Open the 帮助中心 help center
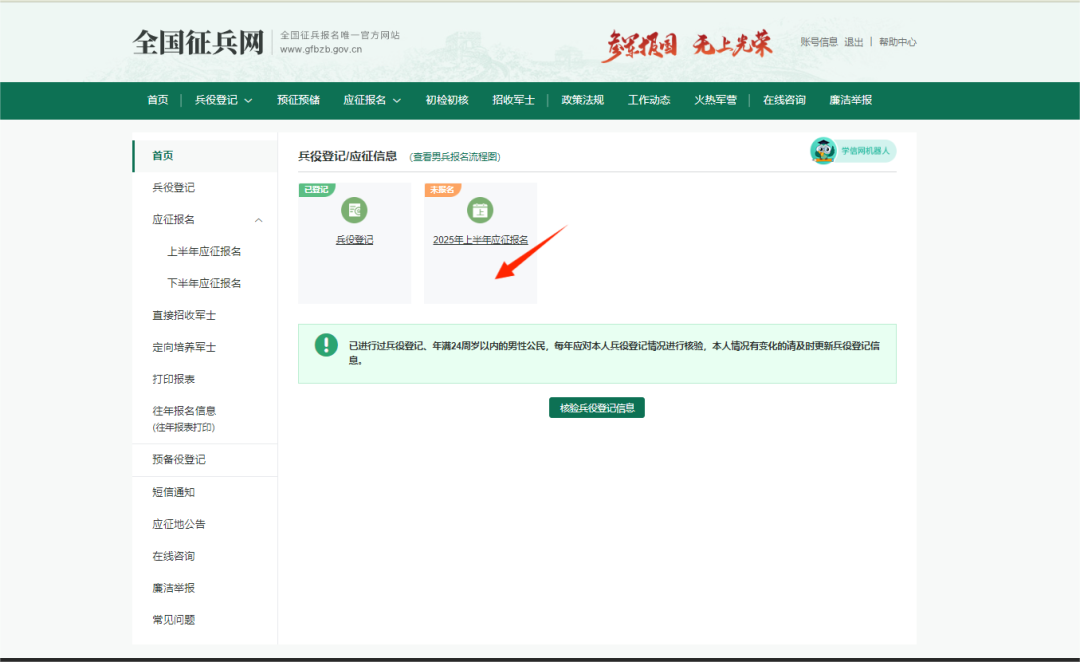1080x662 pixels. [898, 41]
